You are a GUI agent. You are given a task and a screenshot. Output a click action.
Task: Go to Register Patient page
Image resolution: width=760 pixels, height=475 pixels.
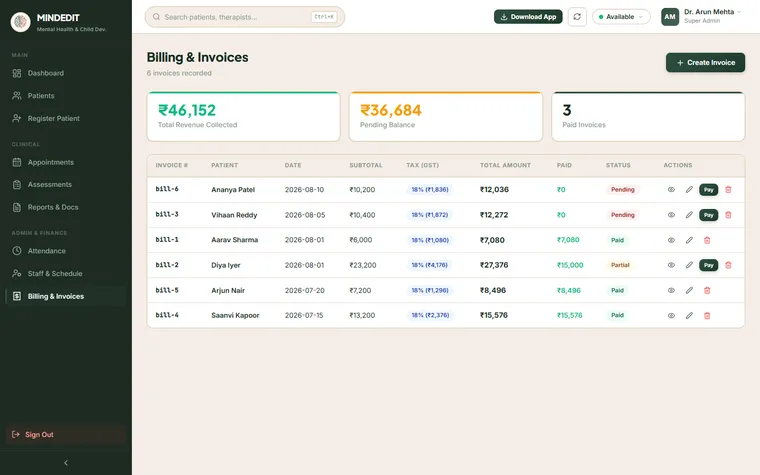pos(65,118)
